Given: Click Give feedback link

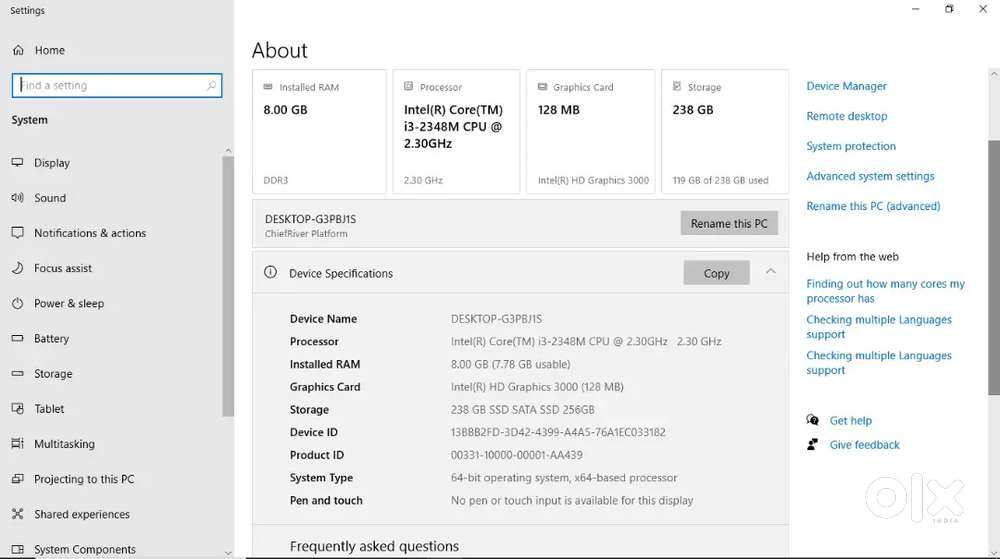Looking at the screenshot, I should click(864, 444).
